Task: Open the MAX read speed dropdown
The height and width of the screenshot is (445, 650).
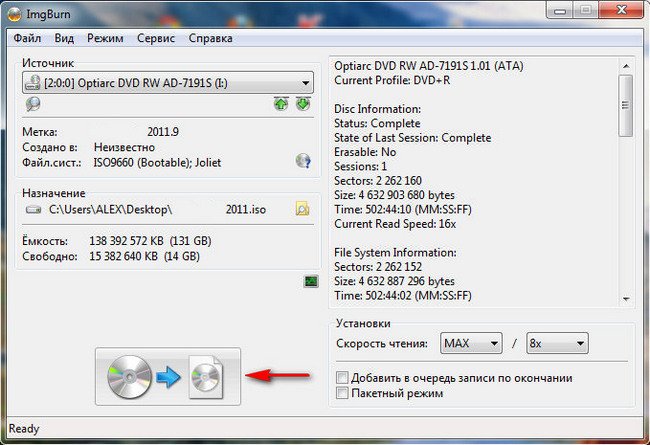Action: coord(471,343)
